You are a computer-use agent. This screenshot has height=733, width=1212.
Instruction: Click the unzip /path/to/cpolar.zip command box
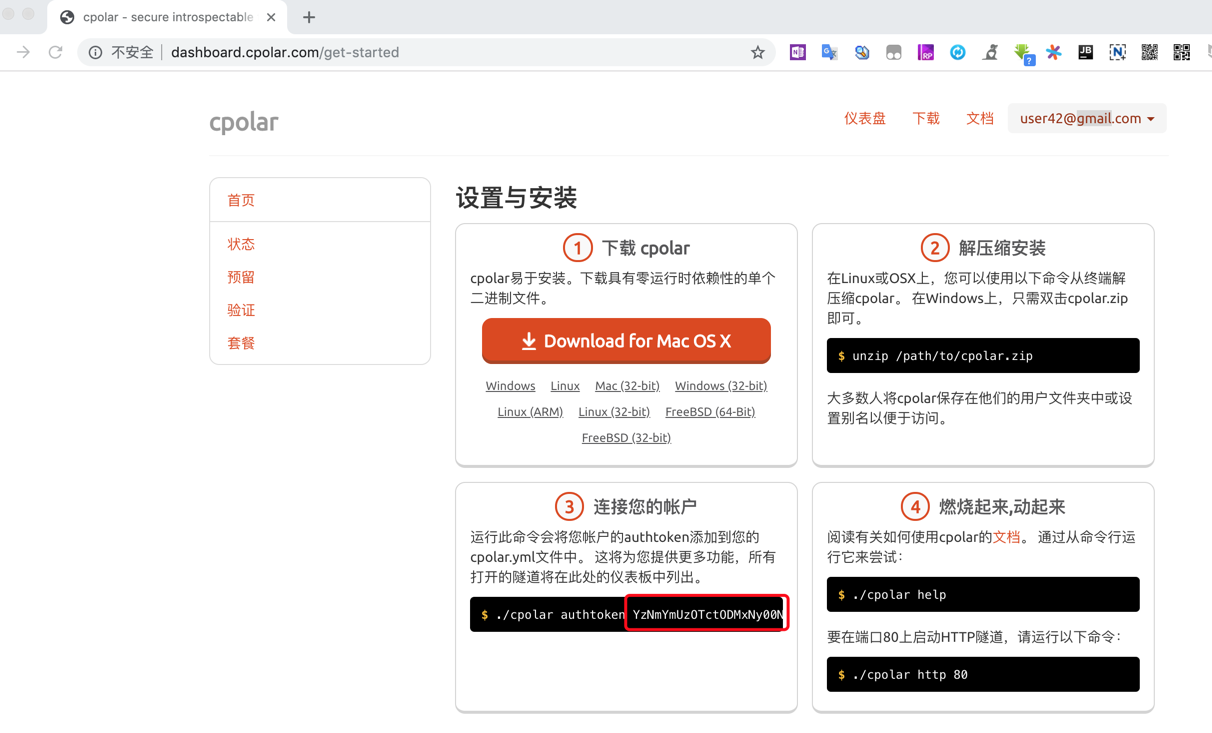point(983,356)
